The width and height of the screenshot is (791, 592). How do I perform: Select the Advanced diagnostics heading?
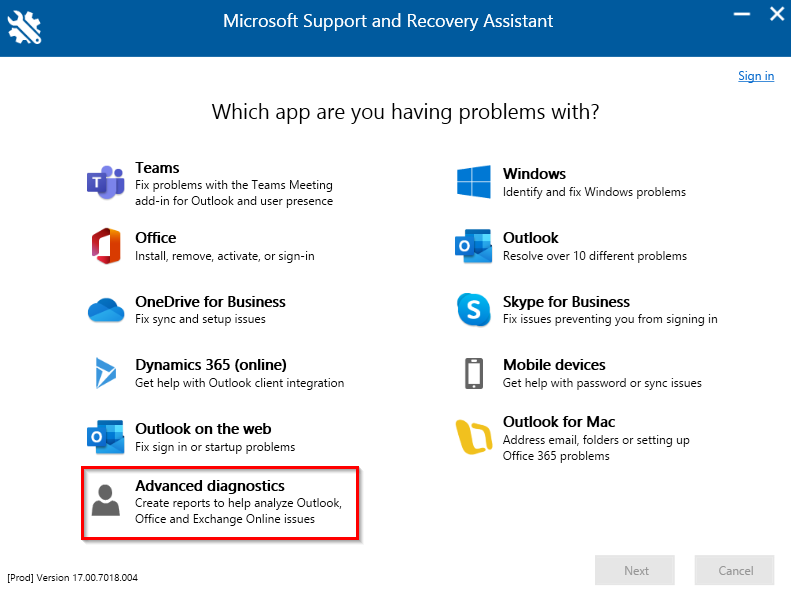click(x=209, y=486)
